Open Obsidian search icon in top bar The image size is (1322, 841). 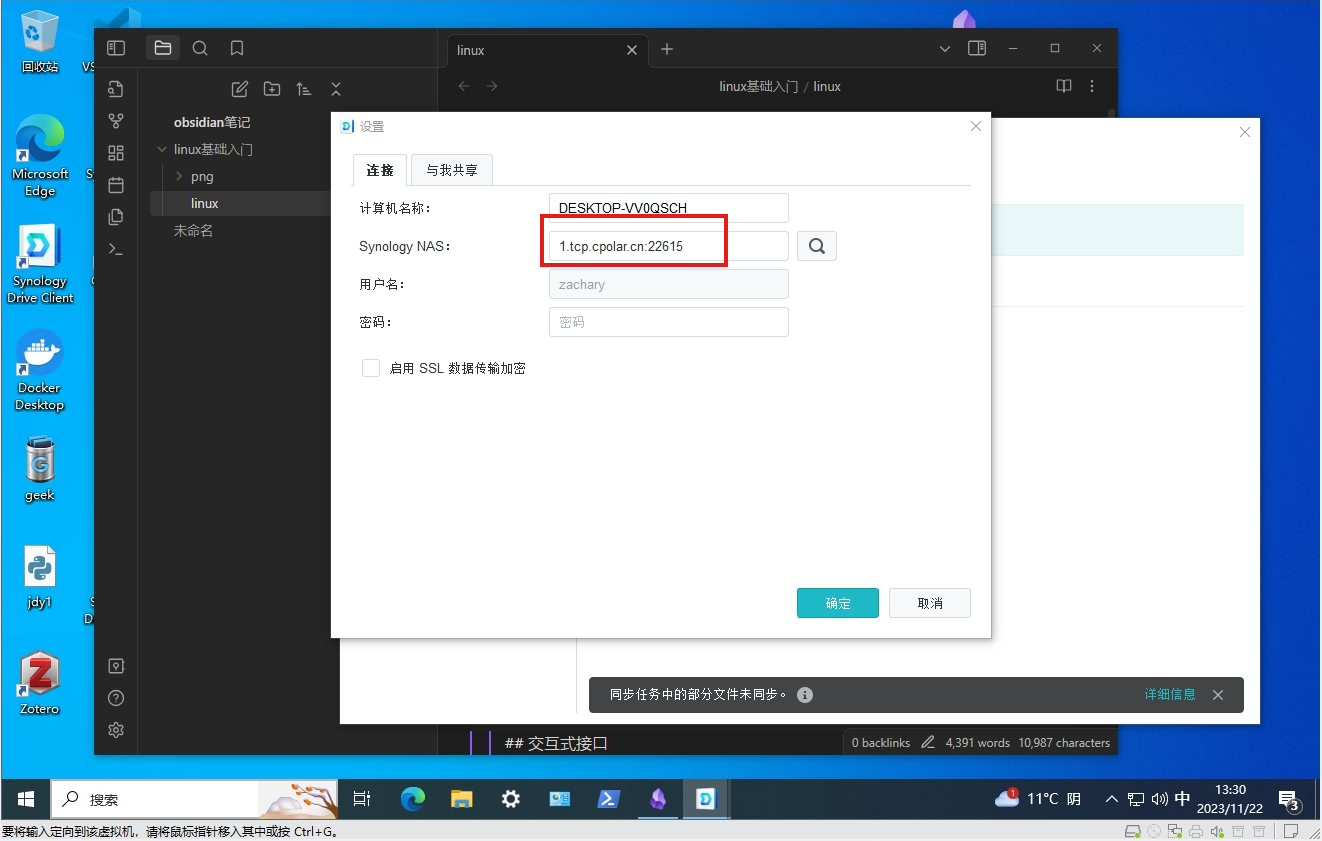[x=200, y=48]
